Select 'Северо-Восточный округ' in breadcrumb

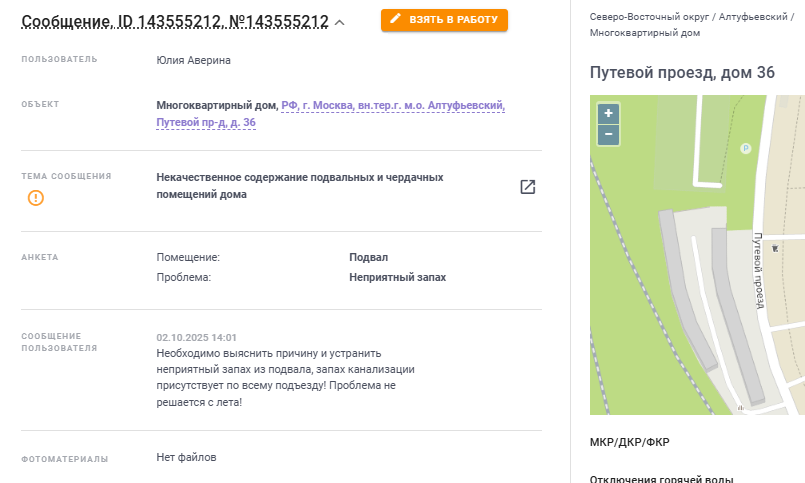tap(641, 18)
